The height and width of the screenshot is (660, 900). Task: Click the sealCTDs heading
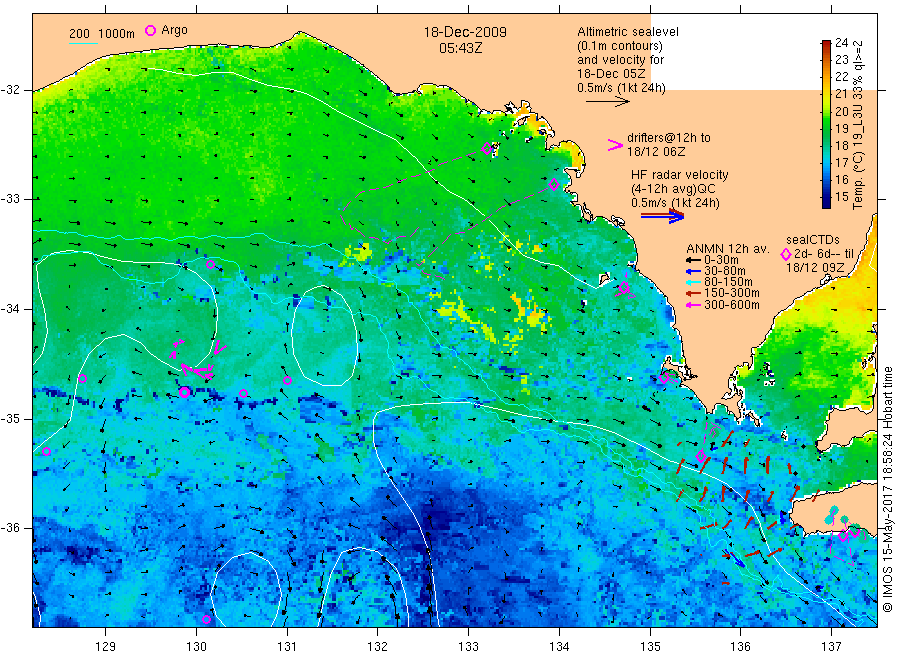(813, 240)
